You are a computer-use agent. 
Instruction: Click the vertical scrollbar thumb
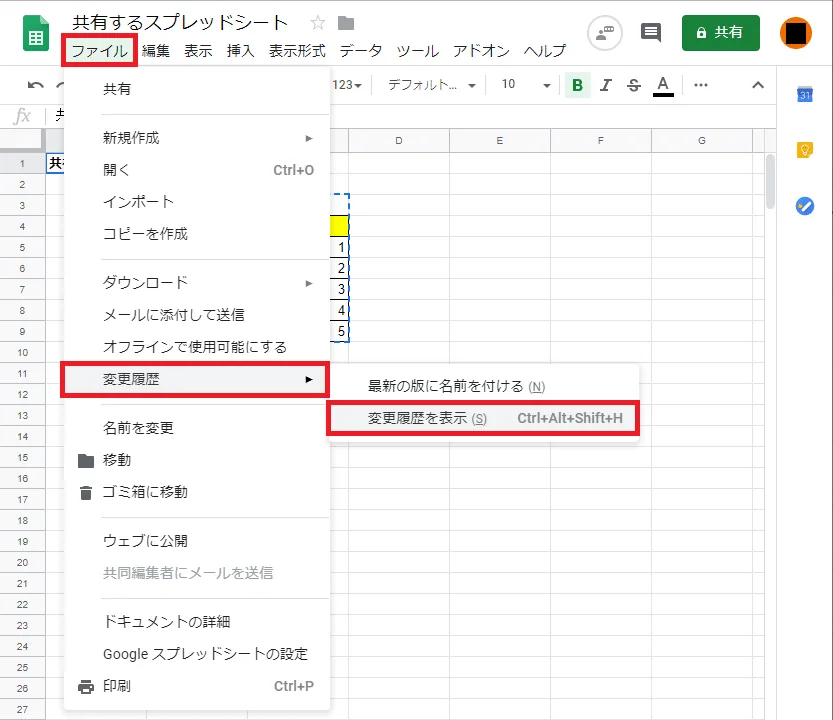[x=770, y=181]
